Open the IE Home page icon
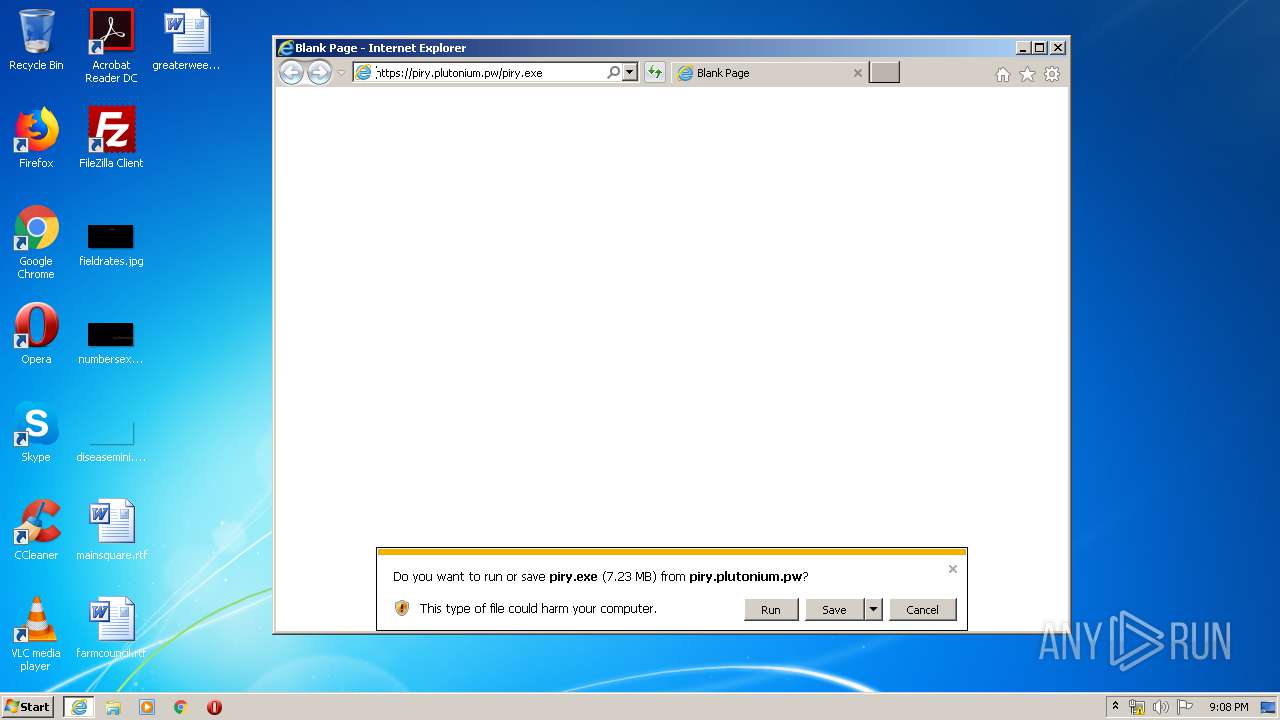This screenshot has width=1280, height=720. click(x=1003, y=74)
